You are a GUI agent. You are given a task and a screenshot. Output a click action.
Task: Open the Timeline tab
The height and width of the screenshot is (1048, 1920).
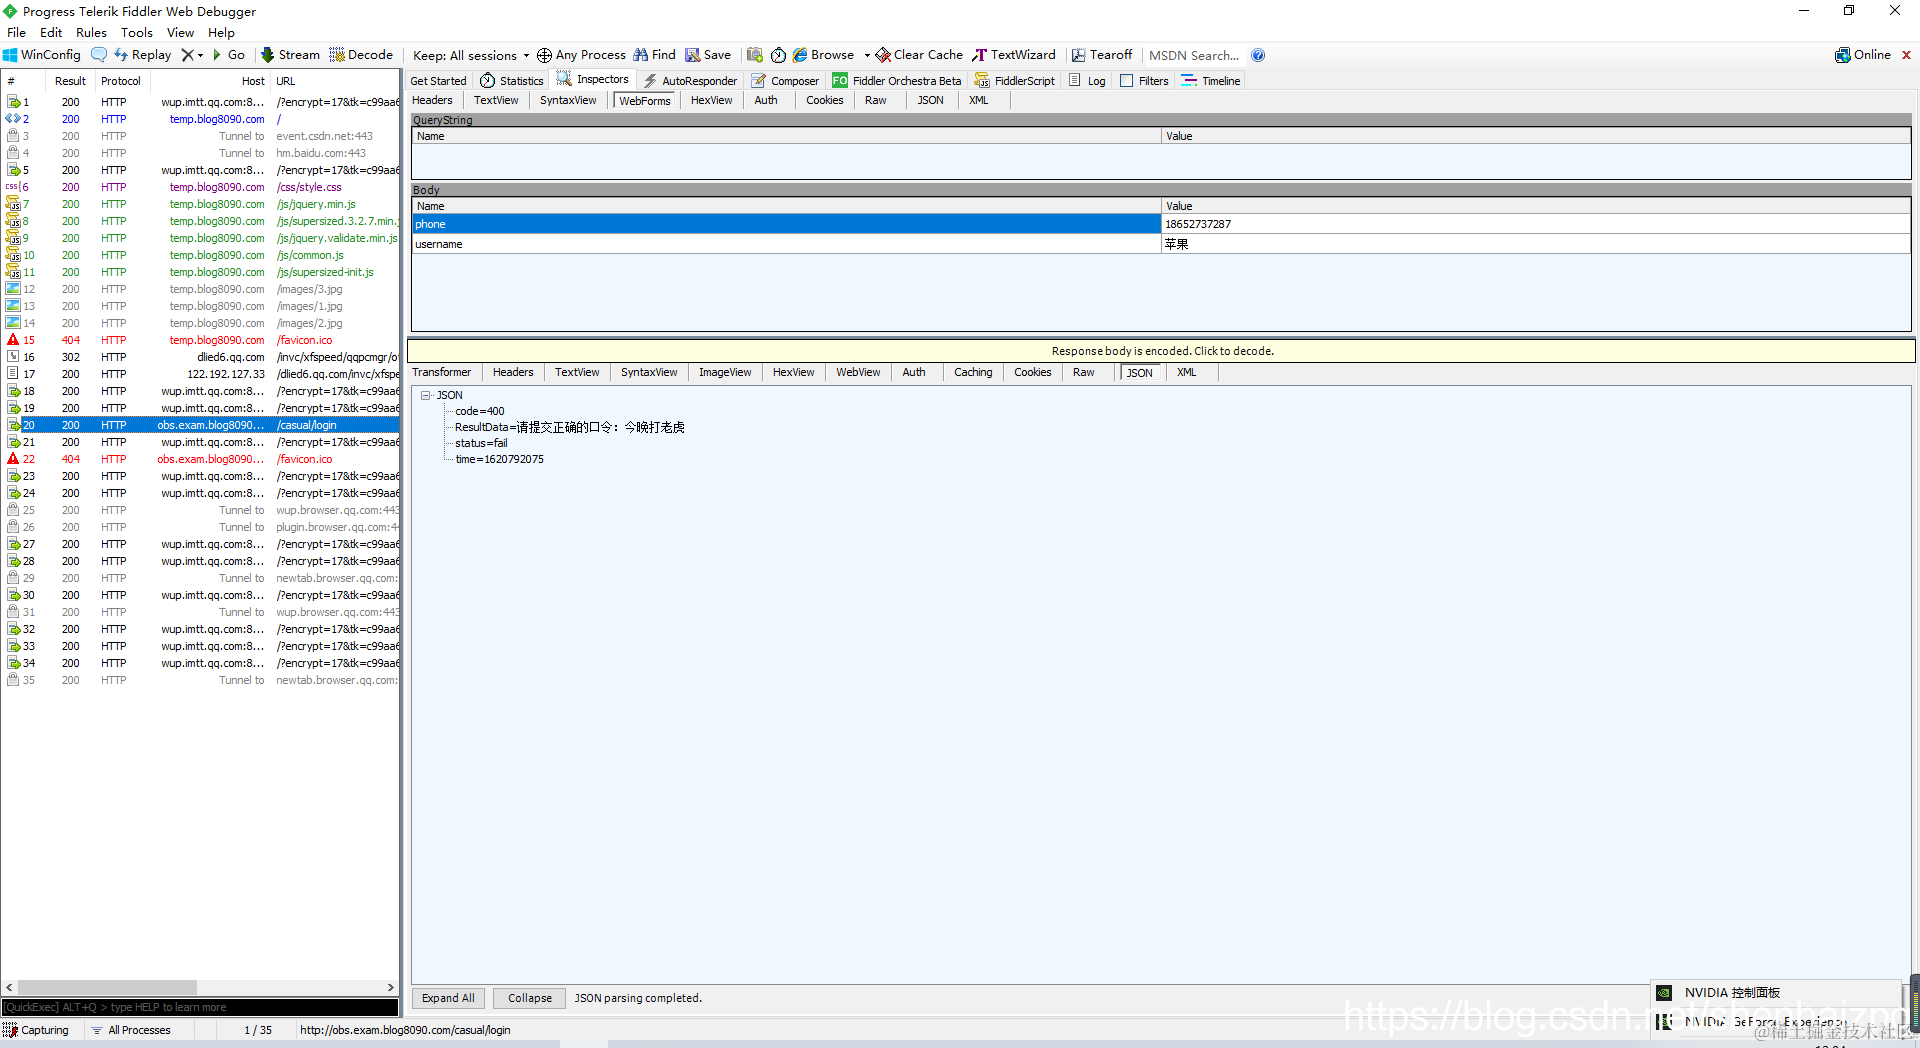[x=1211, y=81]
